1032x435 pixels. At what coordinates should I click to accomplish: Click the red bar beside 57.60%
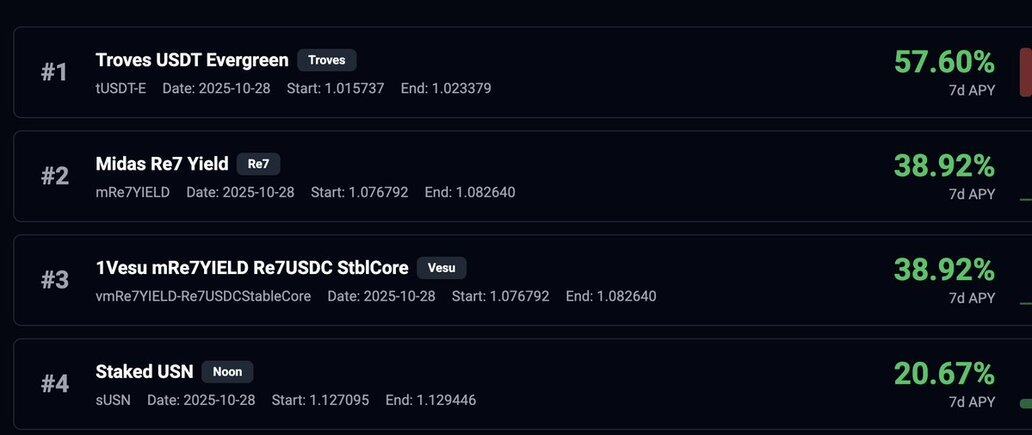1025,72
